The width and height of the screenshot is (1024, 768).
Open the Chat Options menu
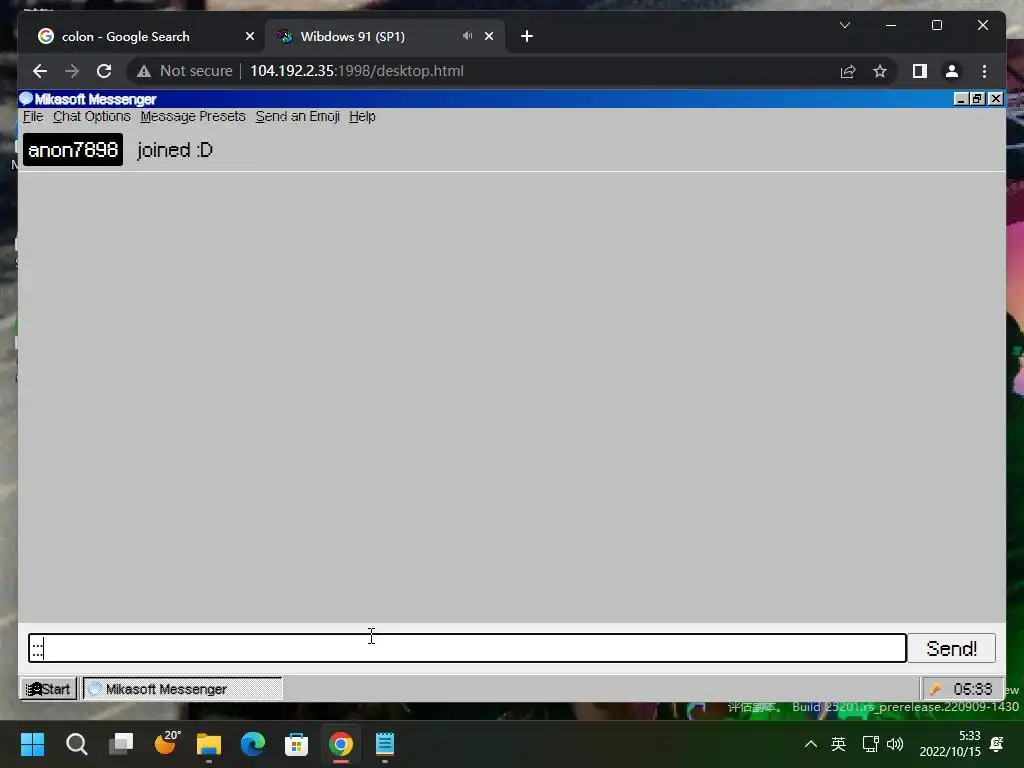(91, 116)
